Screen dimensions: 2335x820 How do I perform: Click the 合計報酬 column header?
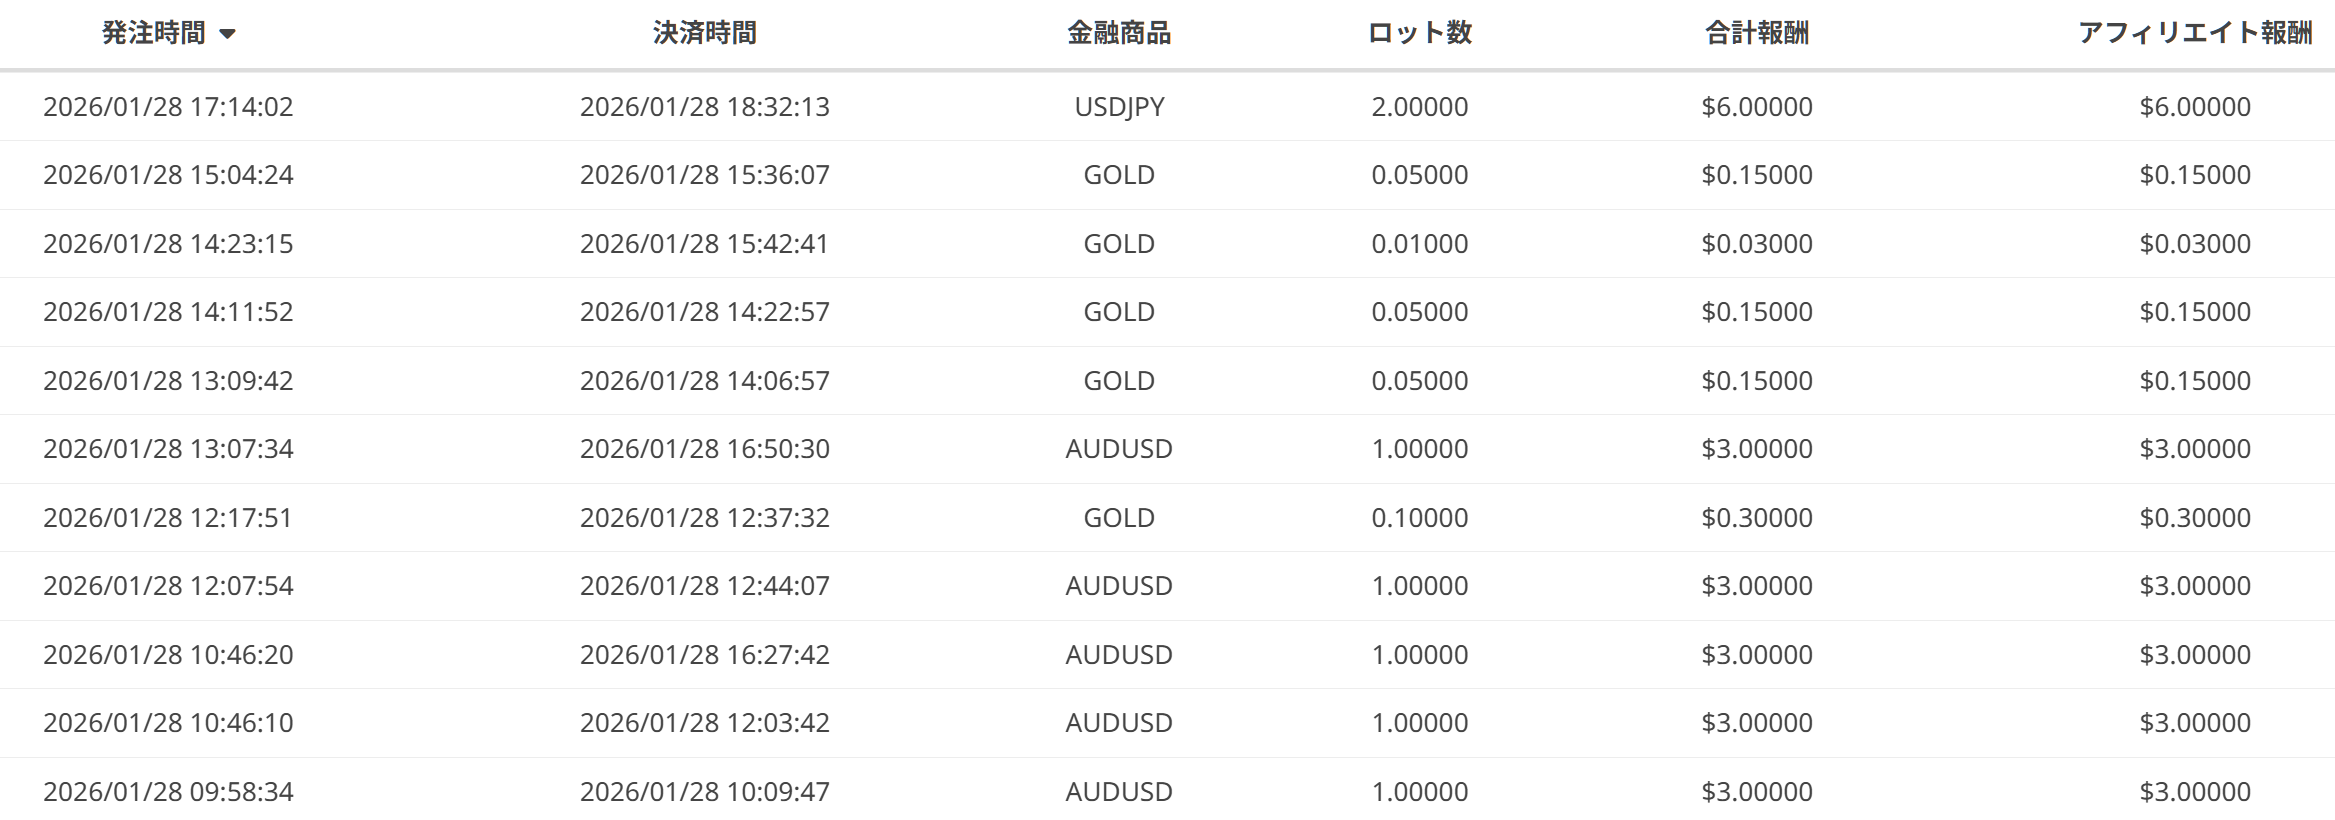[x=1756, y=33]
